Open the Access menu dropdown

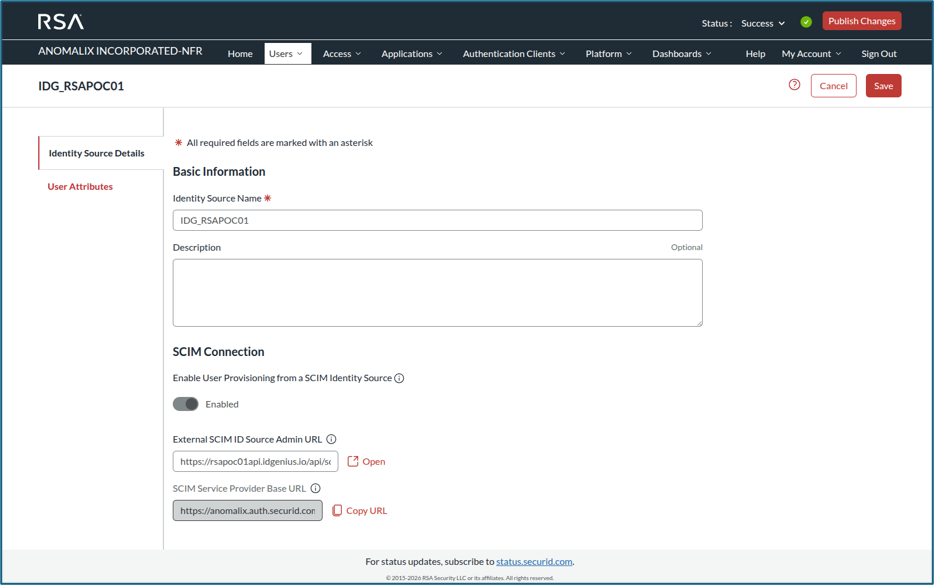pyautogui.click(x=342, y=54)
